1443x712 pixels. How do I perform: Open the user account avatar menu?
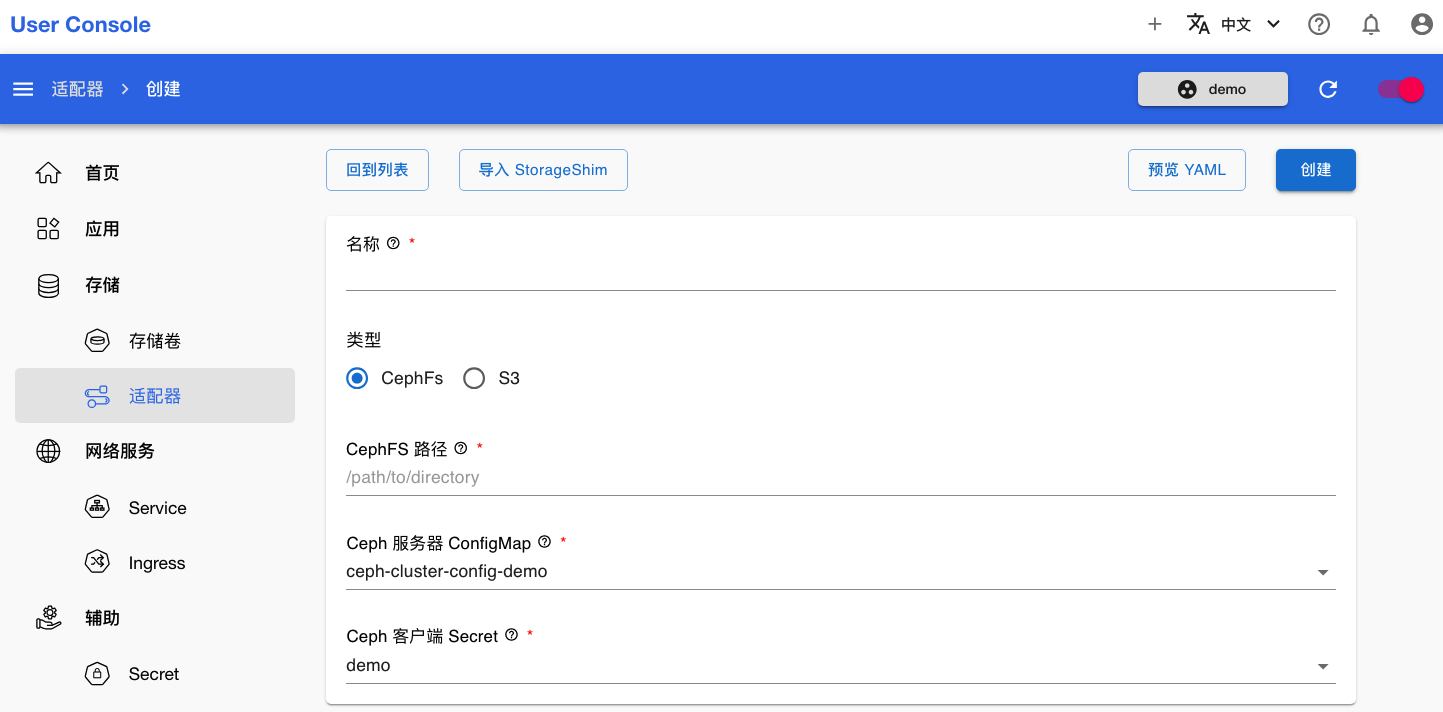[x=1422, y=25]
